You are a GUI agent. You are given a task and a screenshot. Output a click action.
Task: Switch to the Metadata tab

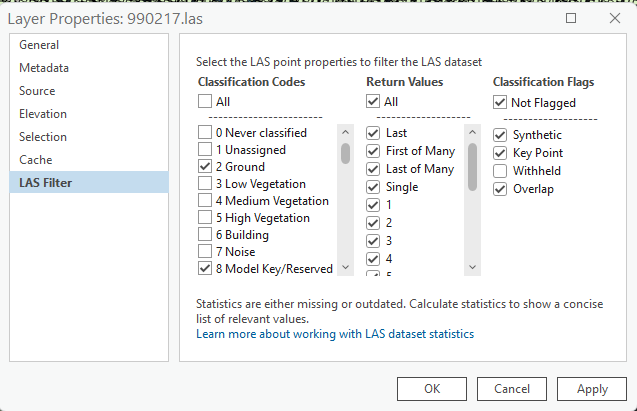click(x=44, y=68)
